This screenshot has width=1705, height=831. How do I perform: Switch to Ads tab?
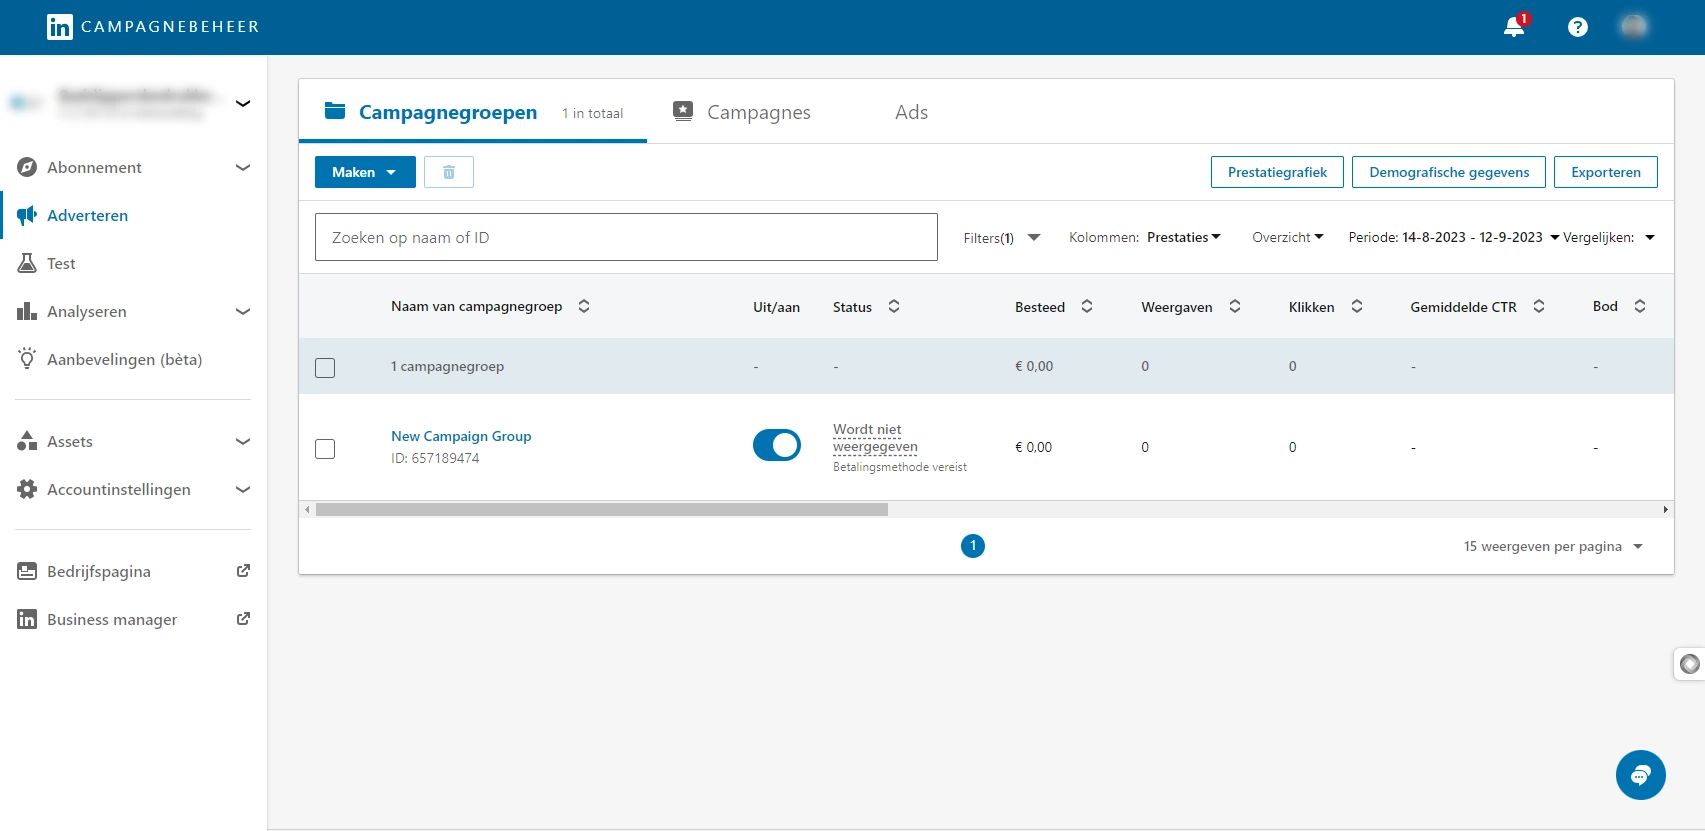tap(911, 112)
